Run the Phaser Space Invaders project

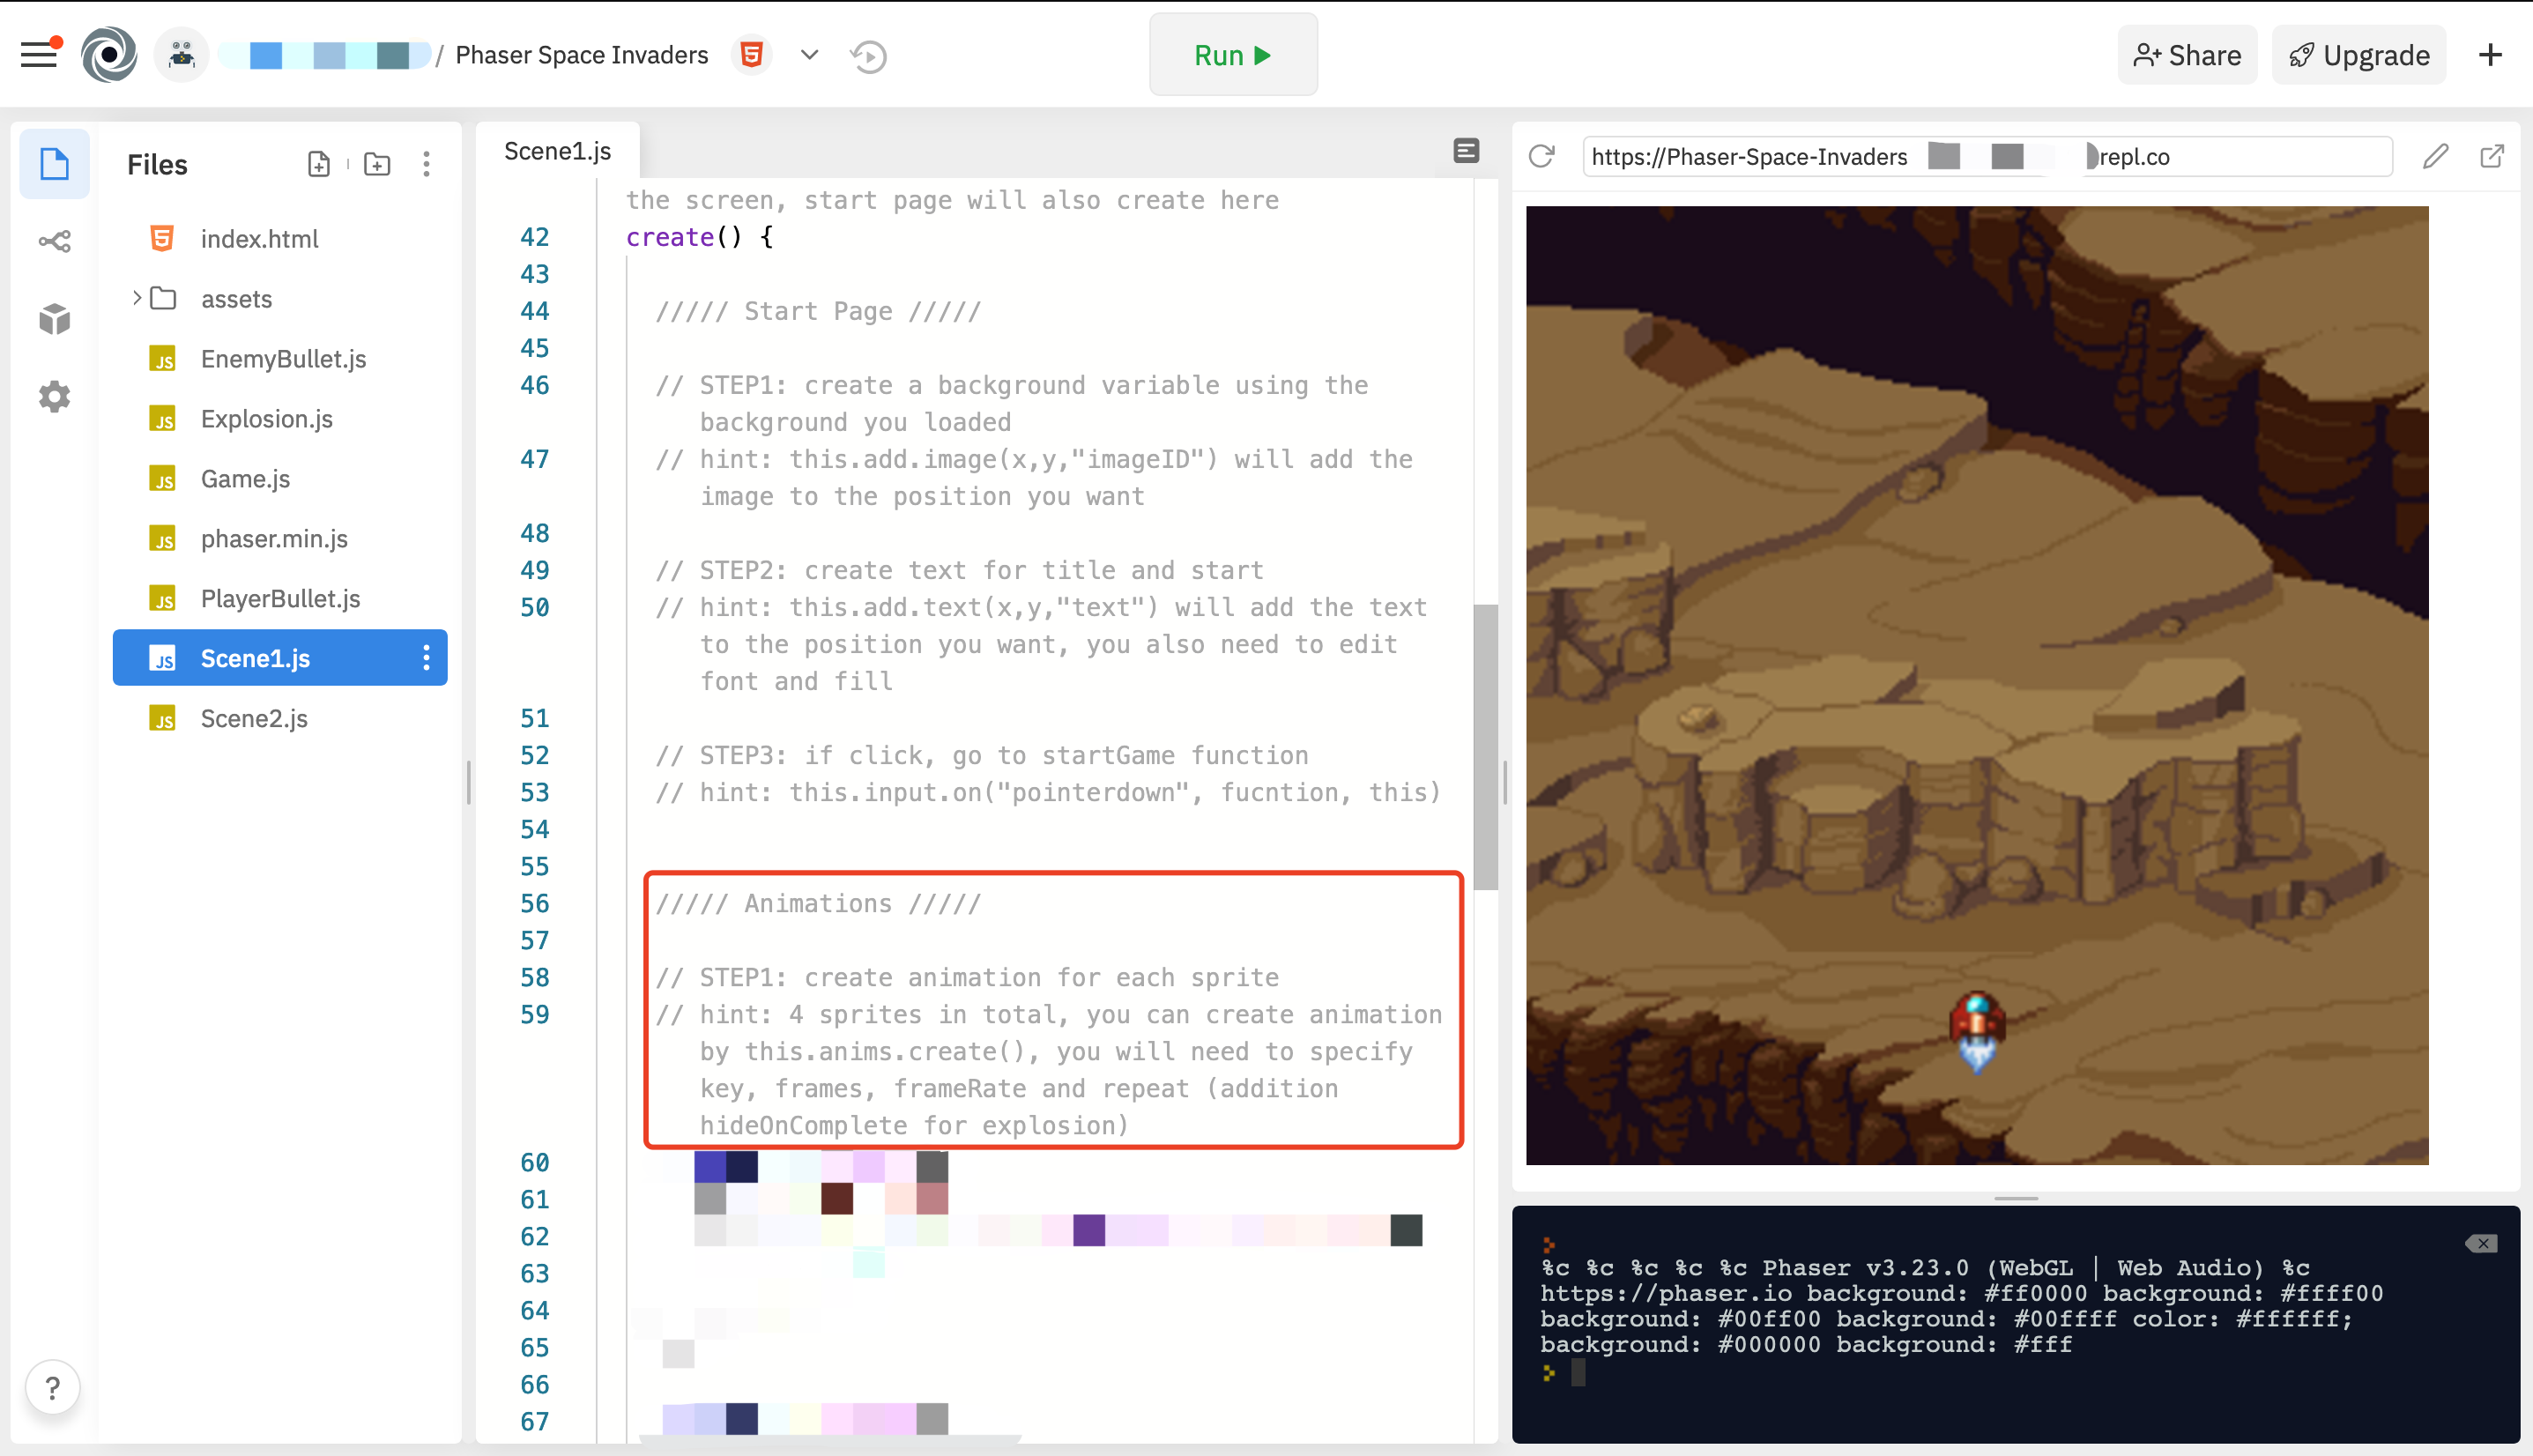click(x=1233, y=55)
